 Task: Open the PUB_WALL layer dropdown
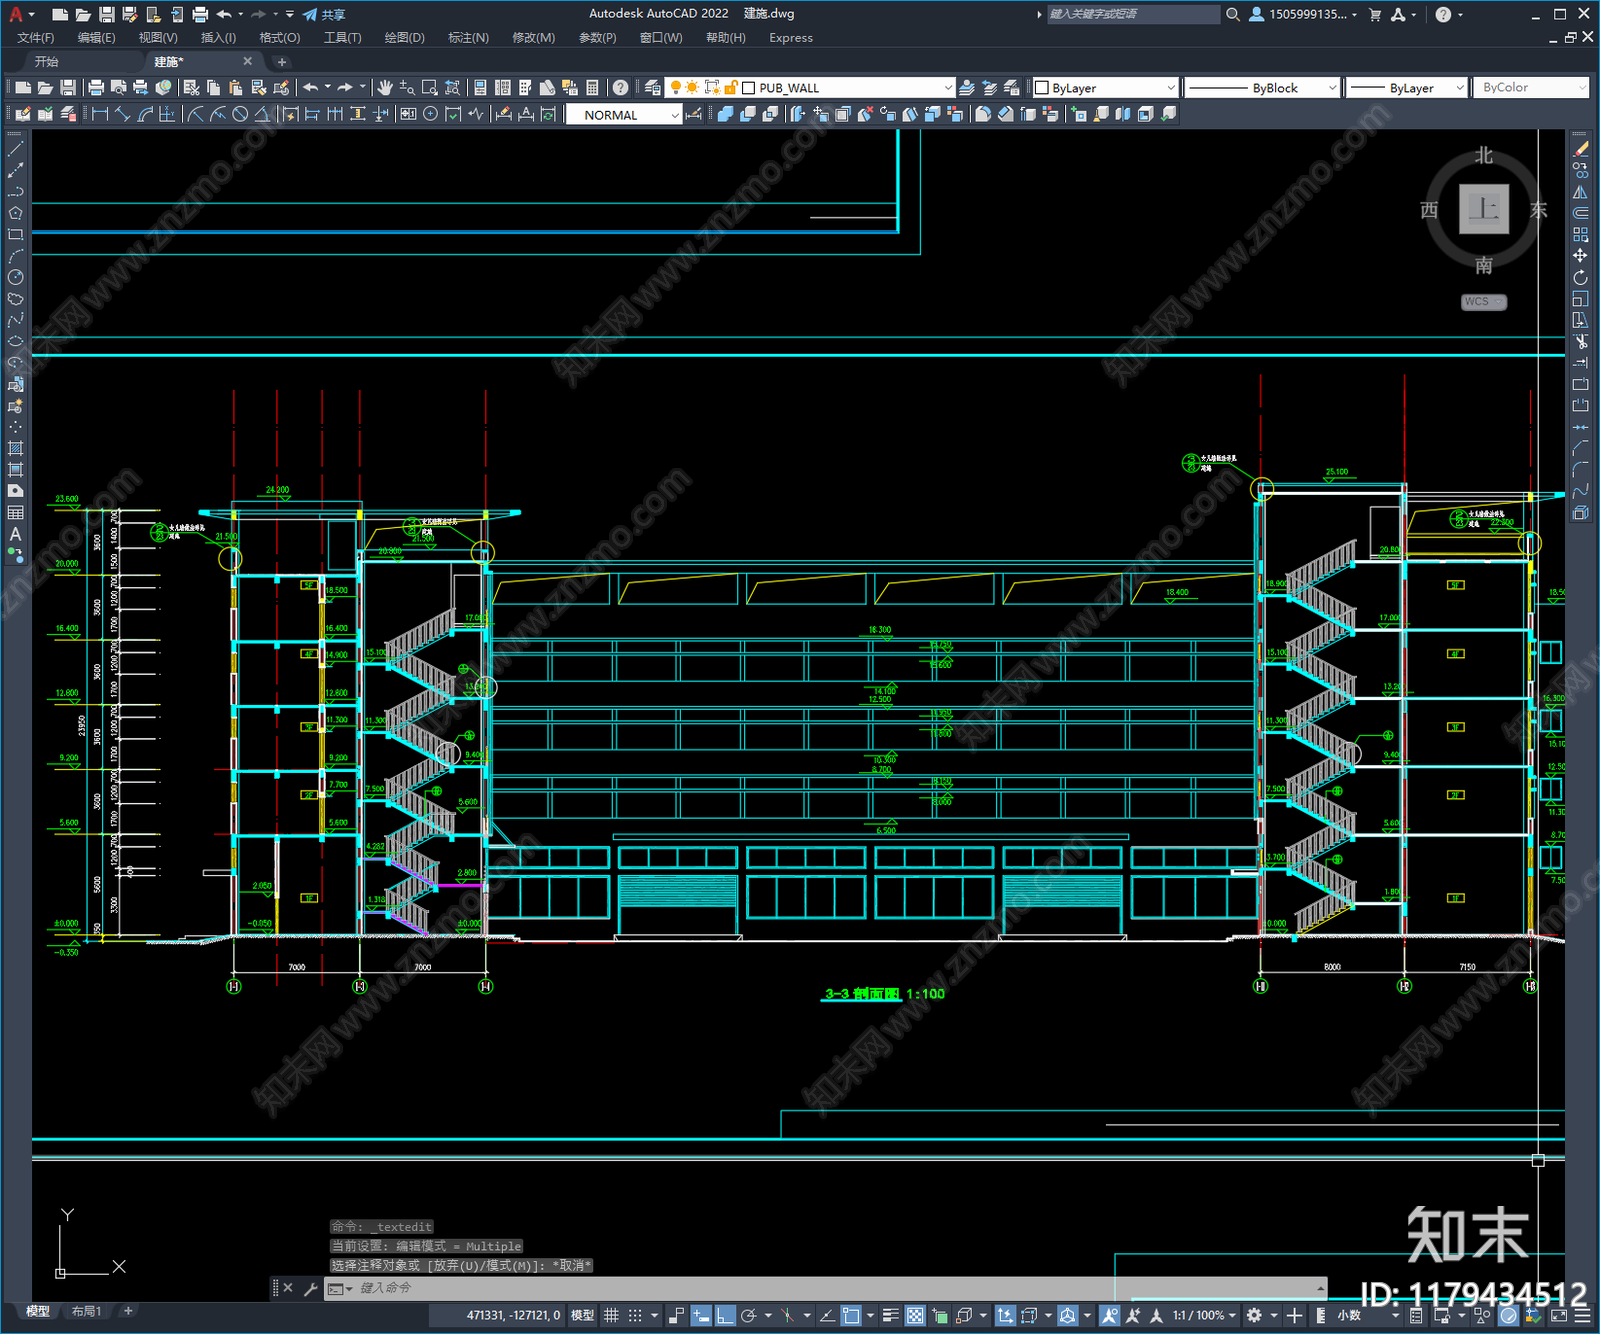pos(948,88)
